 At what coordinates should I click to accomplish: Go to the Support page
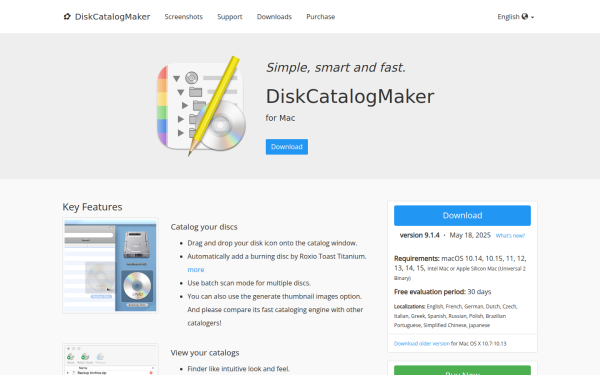230,17
